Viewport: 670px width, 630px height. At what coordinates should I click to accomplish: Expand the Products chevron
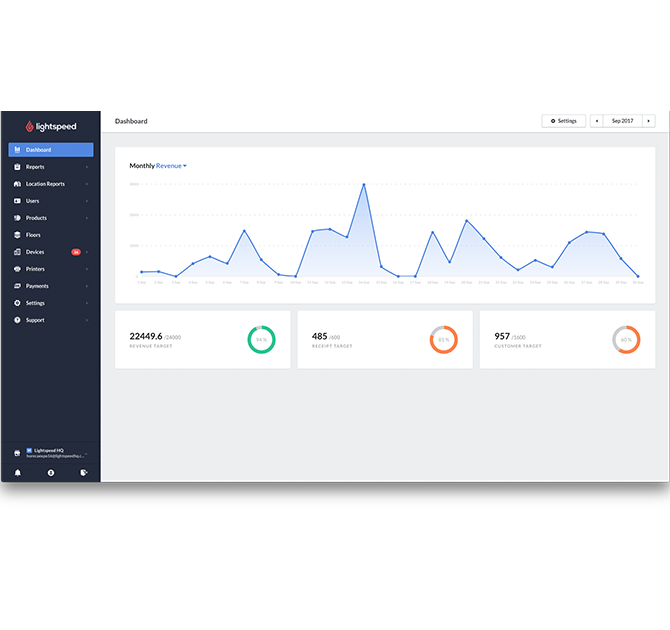coord(87,218)
